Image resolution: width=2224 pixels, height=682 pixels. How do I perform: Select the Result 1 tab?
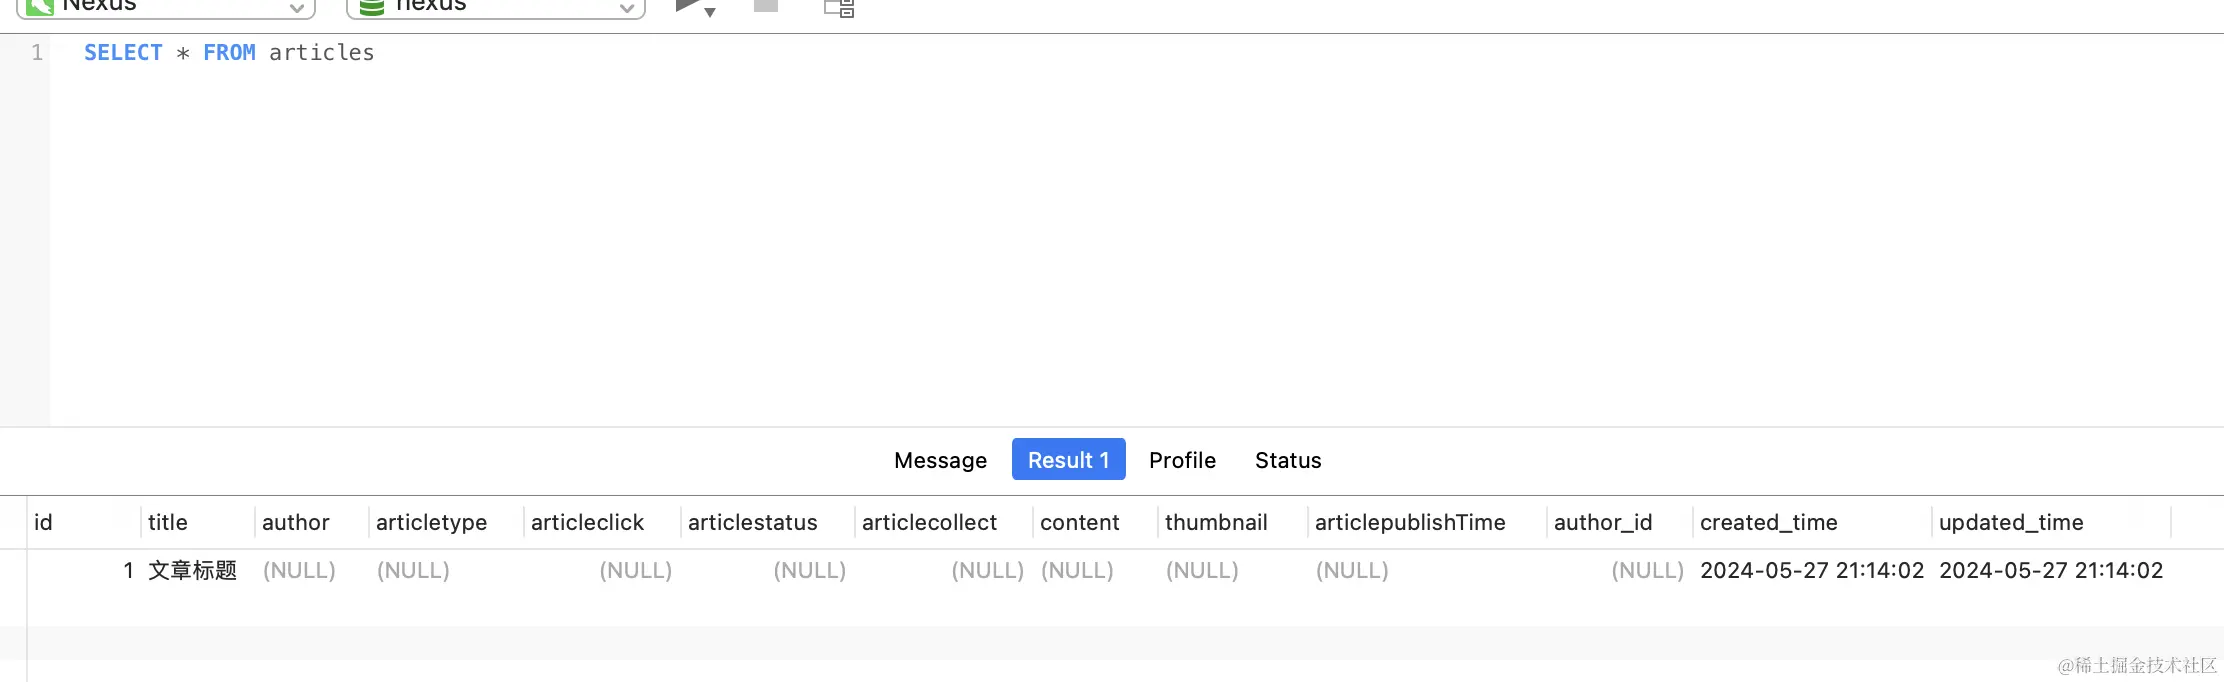1068,460
